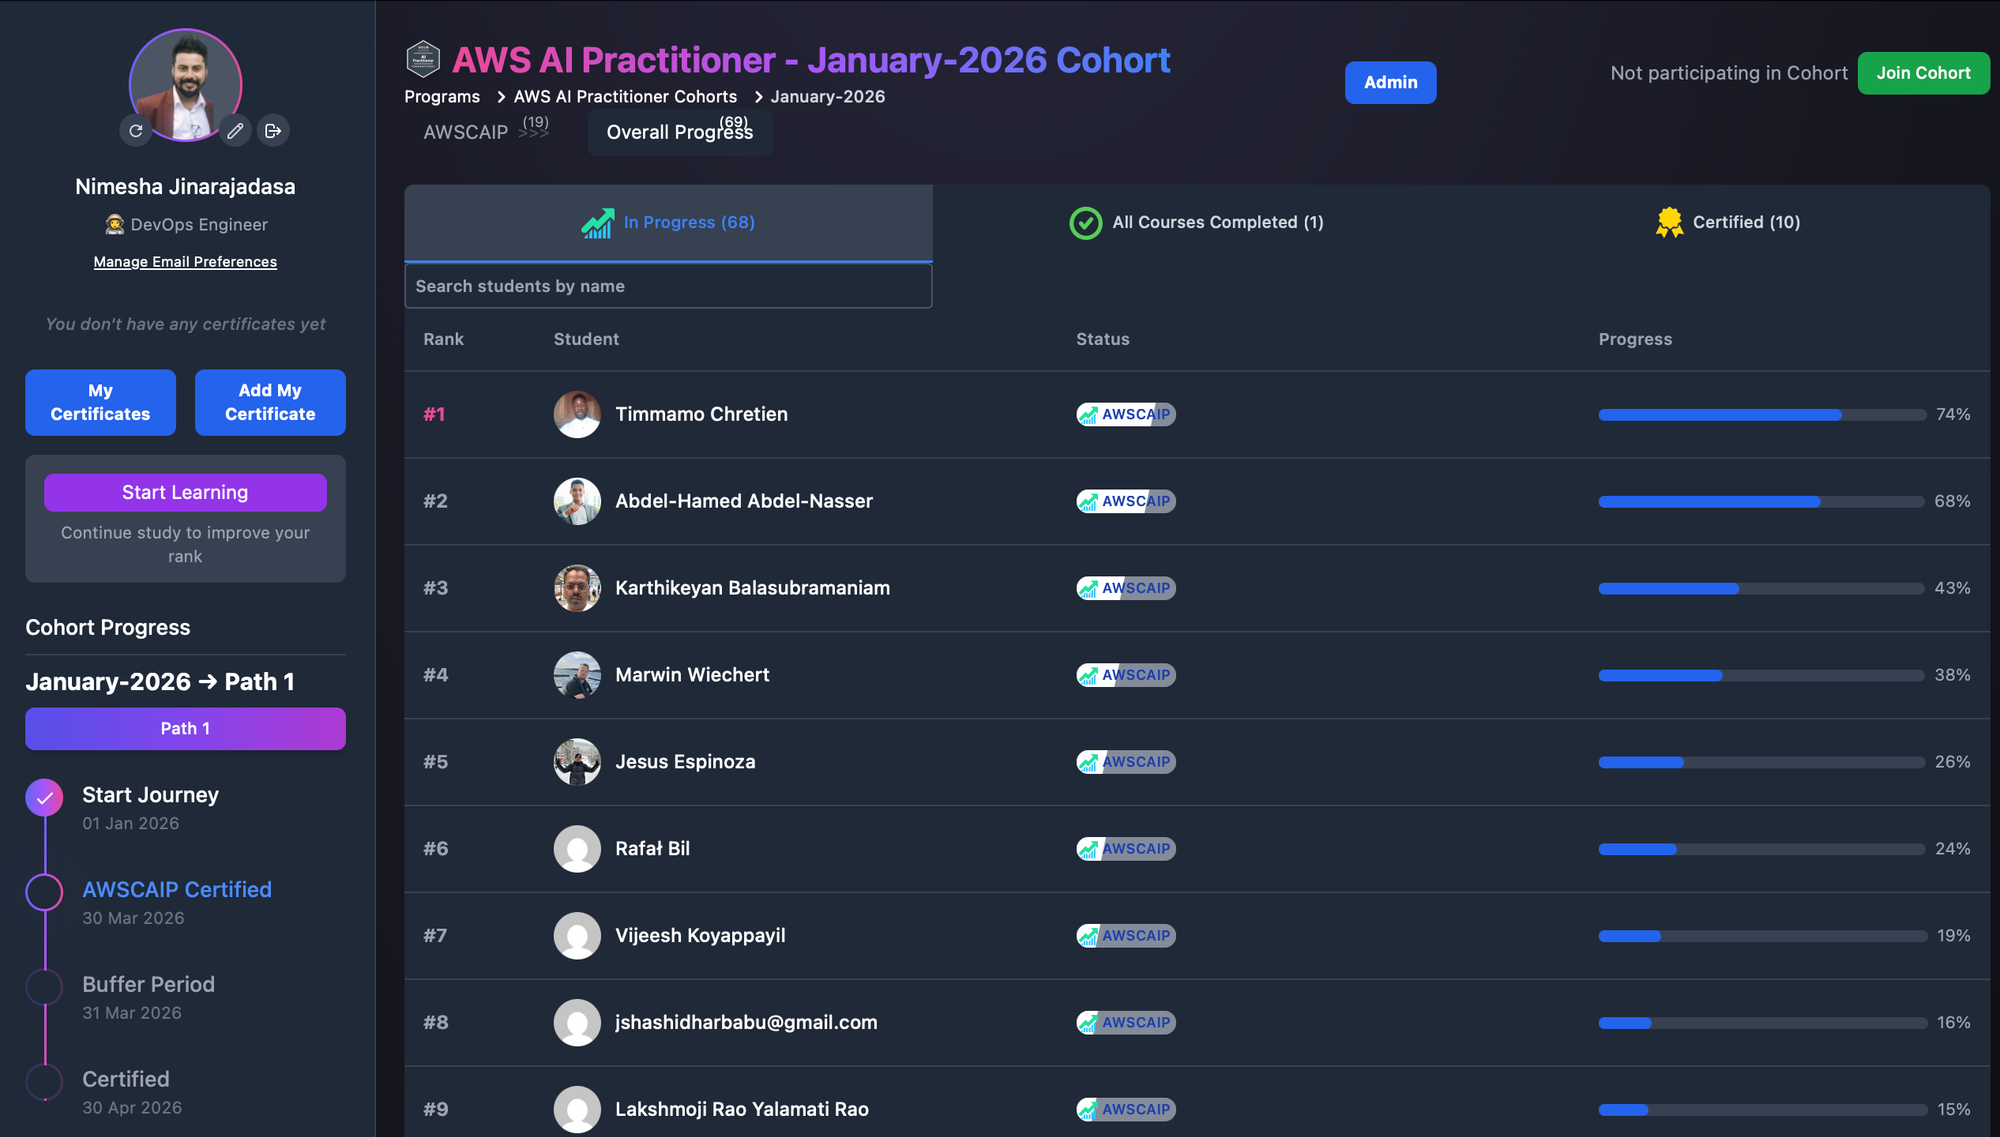The image size is (2000, 1137).
Task: Click the Start Journey completed checkpoint
Action: point(44,797)
